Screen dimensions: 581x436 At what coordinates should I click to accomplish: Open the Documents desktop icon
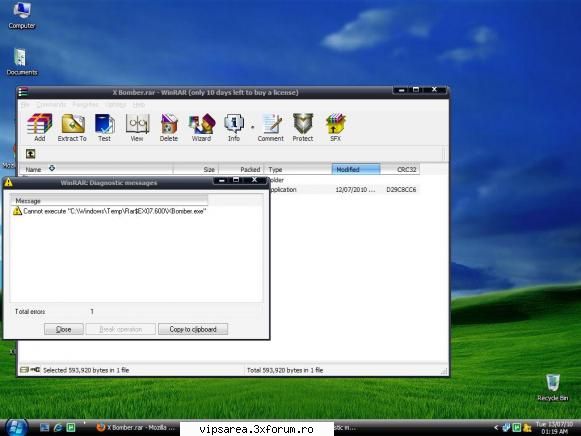21,62
